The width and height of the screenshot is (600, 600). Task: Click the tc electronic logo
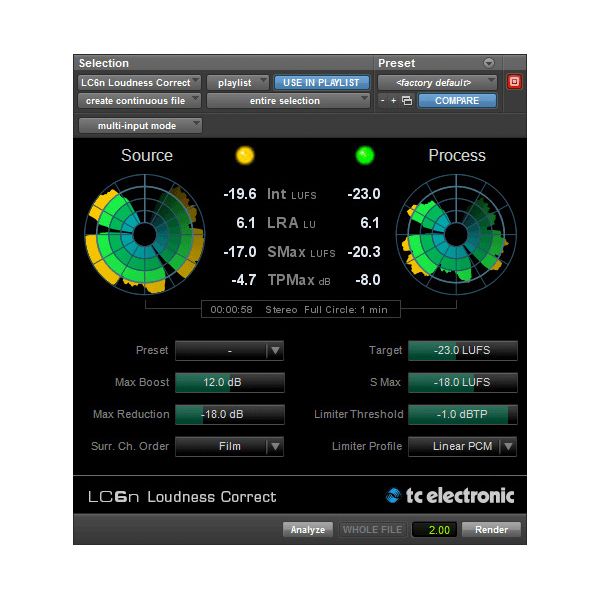[x=450, y=496]
